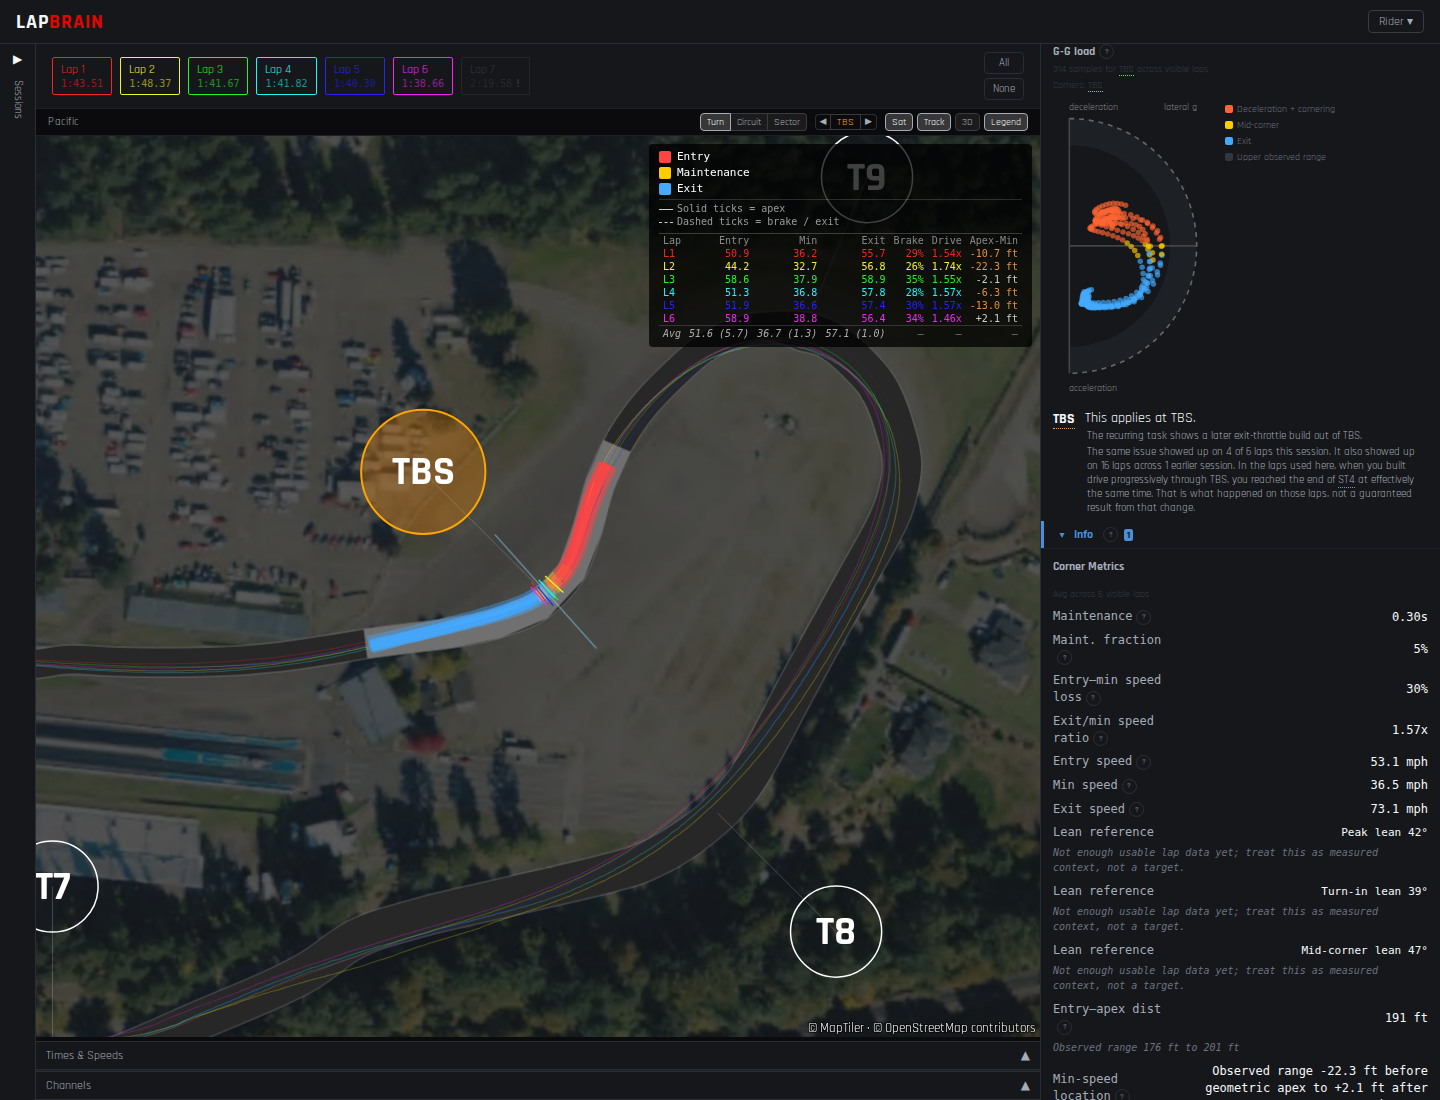Click Corner Metrics heading

click(x=1088, y=567)
